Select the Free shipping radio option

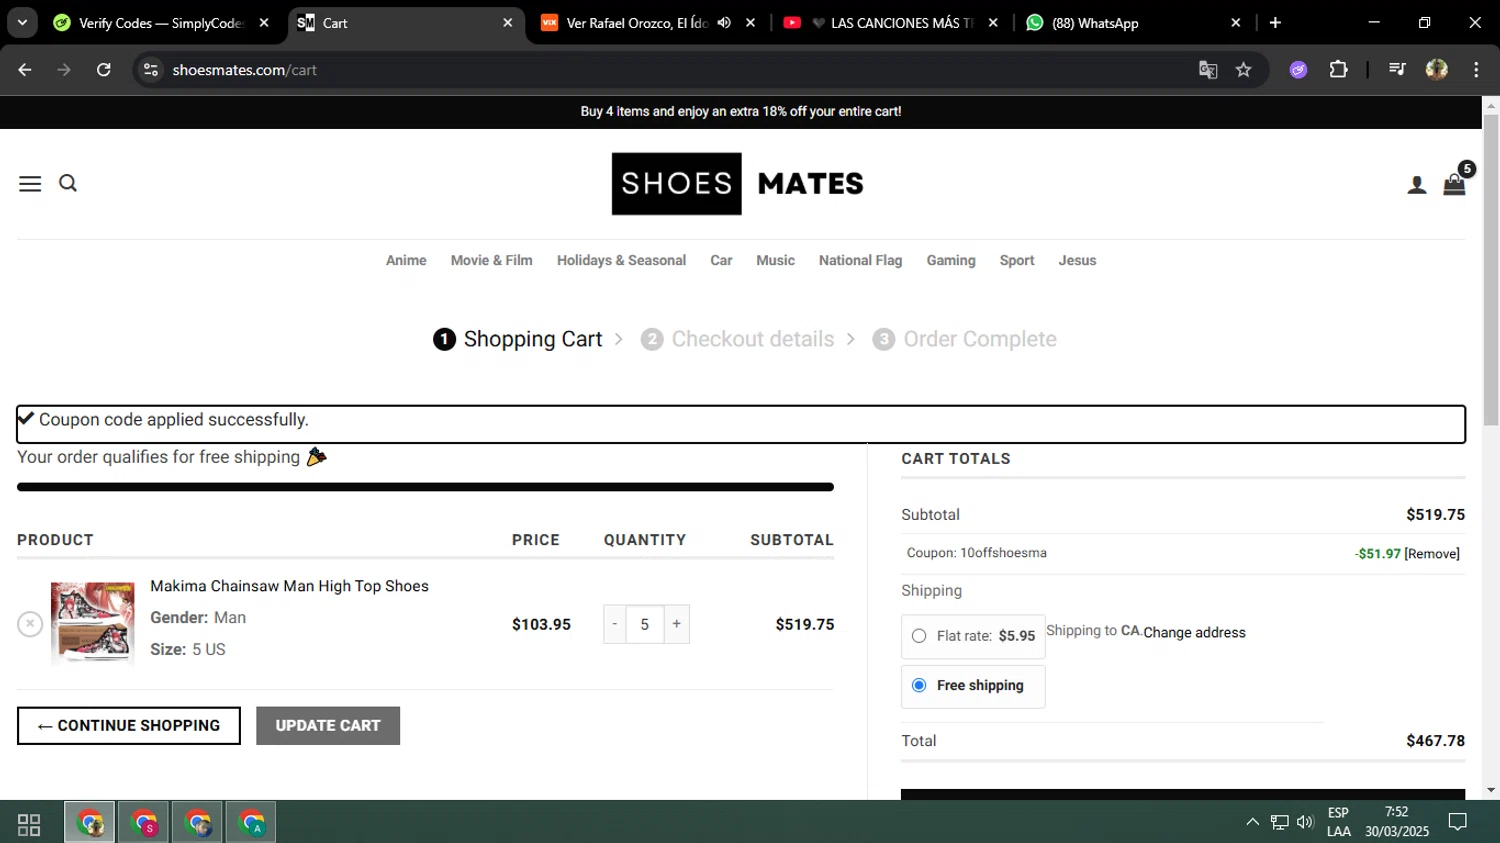[x=919, y=686]
